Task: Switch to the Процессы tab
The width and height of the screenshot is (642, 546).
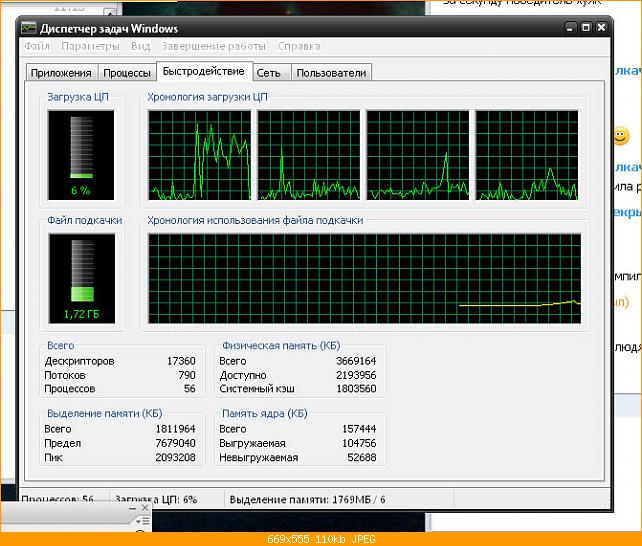Action: (127, 73)
